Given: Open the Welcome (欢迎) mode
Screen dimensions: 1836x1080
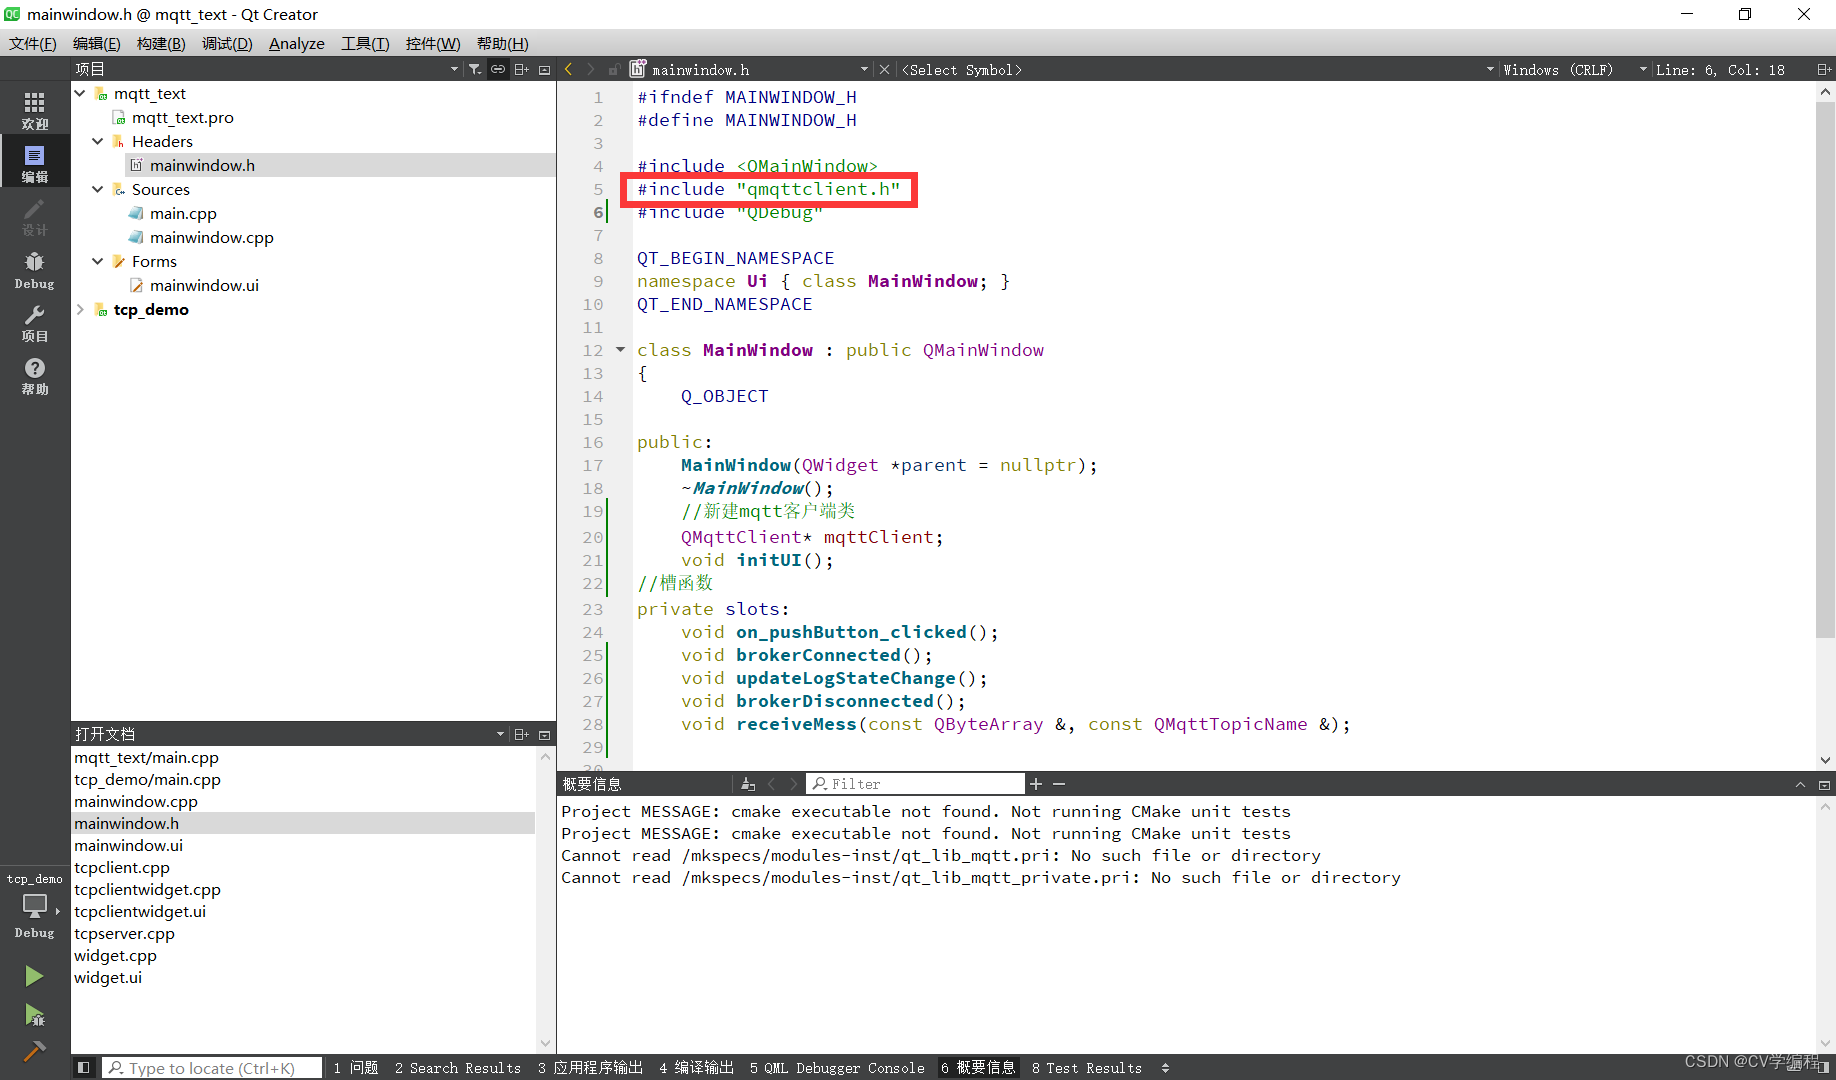Looking at the screenshot, I should pos(34,111).
